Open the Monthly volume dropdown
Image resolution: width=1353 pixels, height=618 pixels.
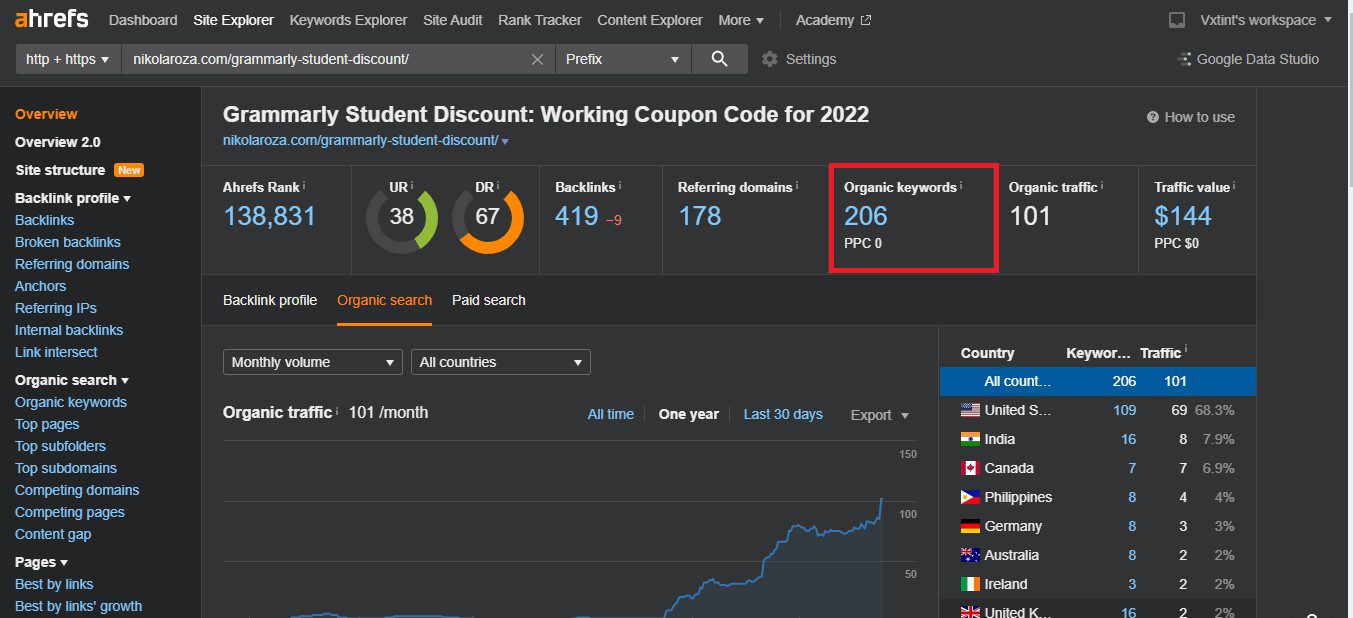click(x=312, y=362)
